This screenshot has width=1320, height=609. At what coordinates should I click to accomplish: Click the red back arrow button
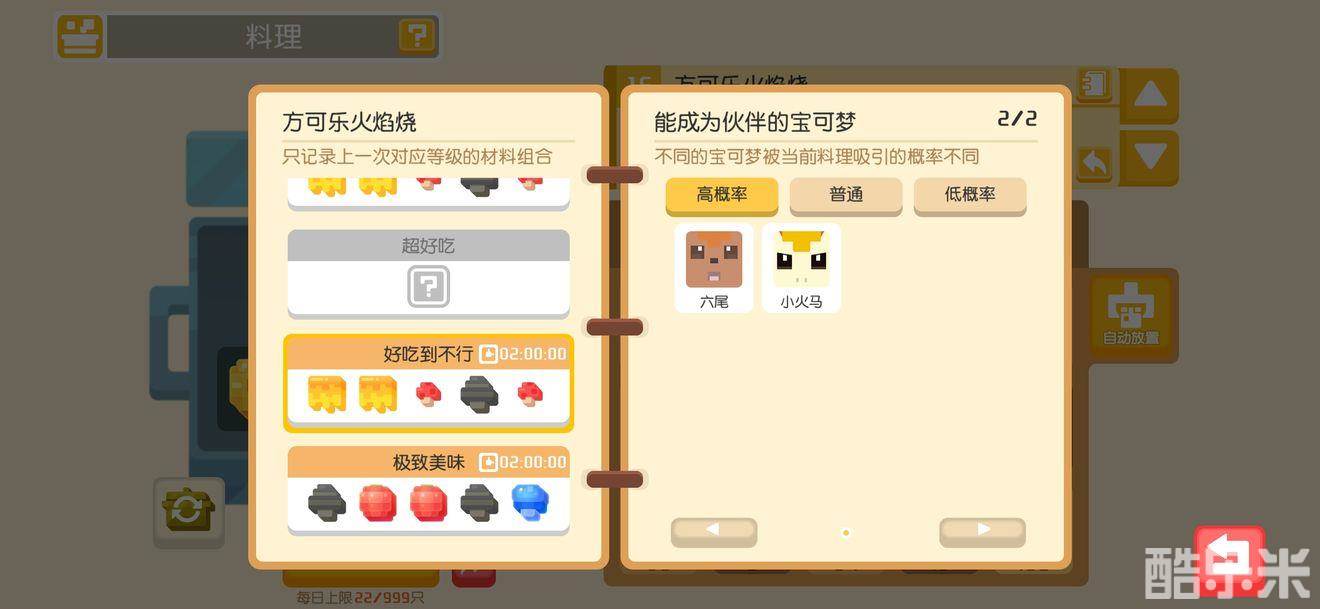1229,558
